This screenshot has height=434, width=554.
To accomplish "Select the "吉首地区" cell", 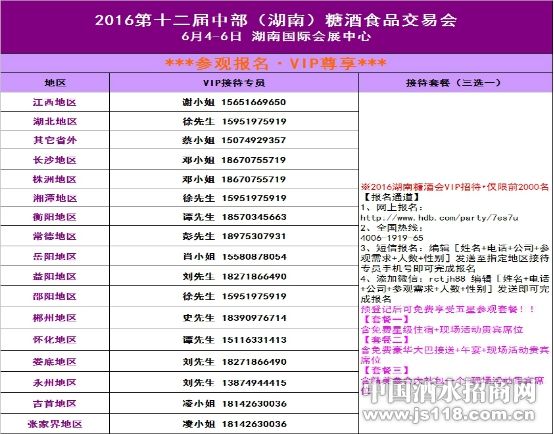I will click(55, 404).
